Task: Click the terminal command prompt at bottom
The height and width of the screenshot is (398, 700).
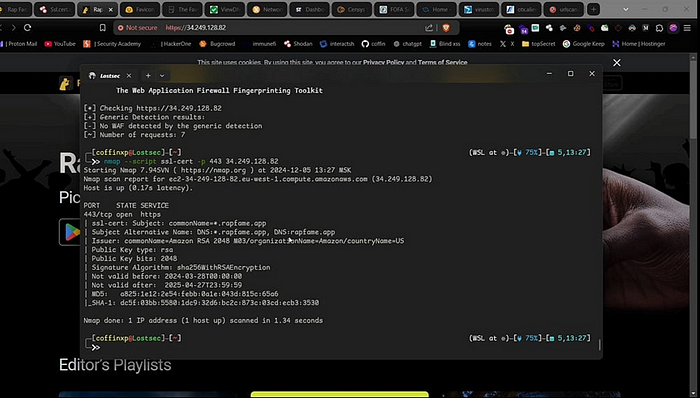Action: tap(96, 348)
